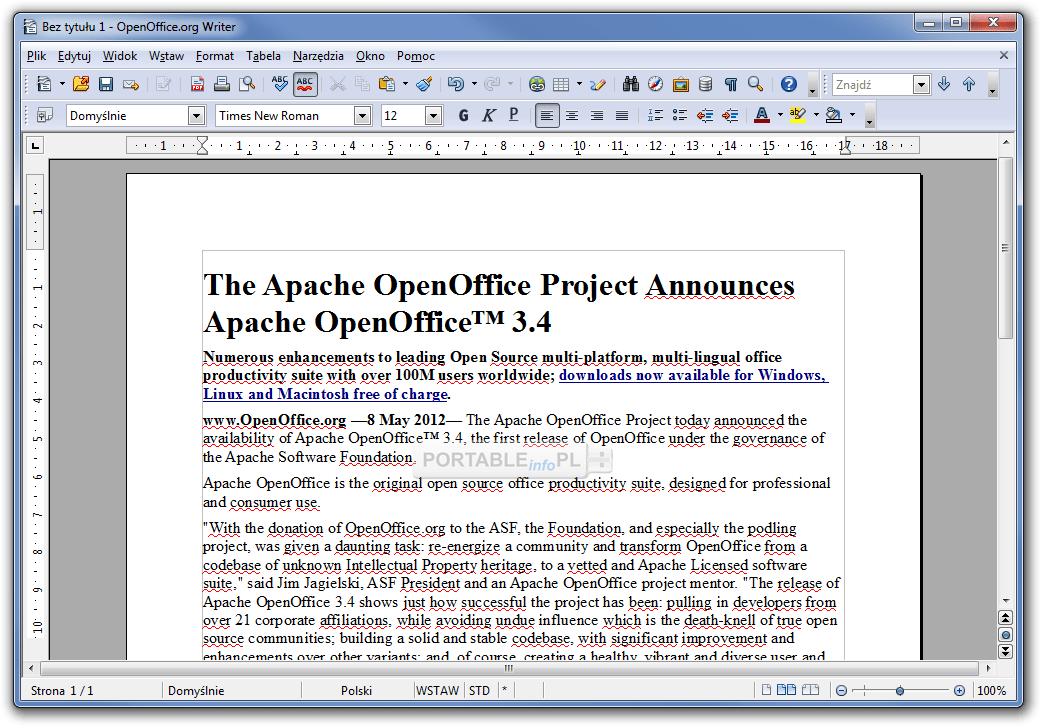This screenshot has width=1042, height=727.
Task: Save the document with the floppy icon
Action: click(x=106, y=84)
